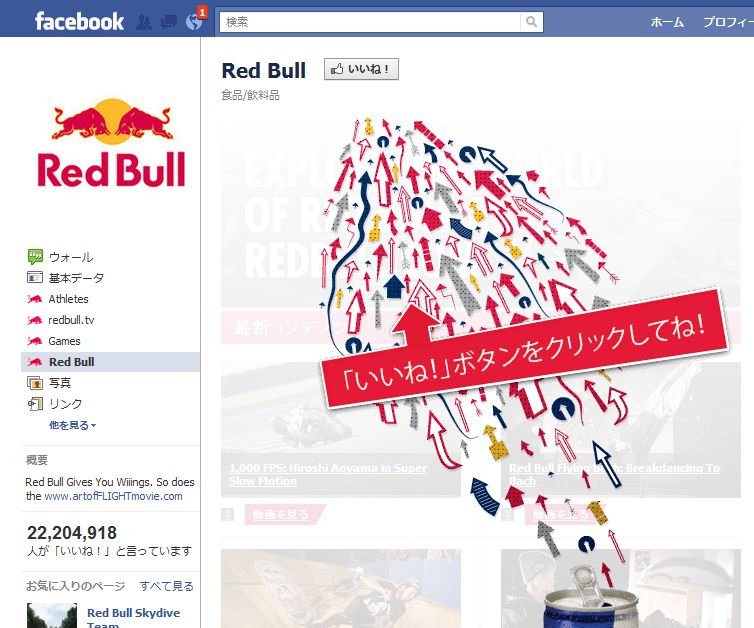Open the messages icon in header
Image resolution: width=754 pixels, height=628 pixels.
point(168,22)
